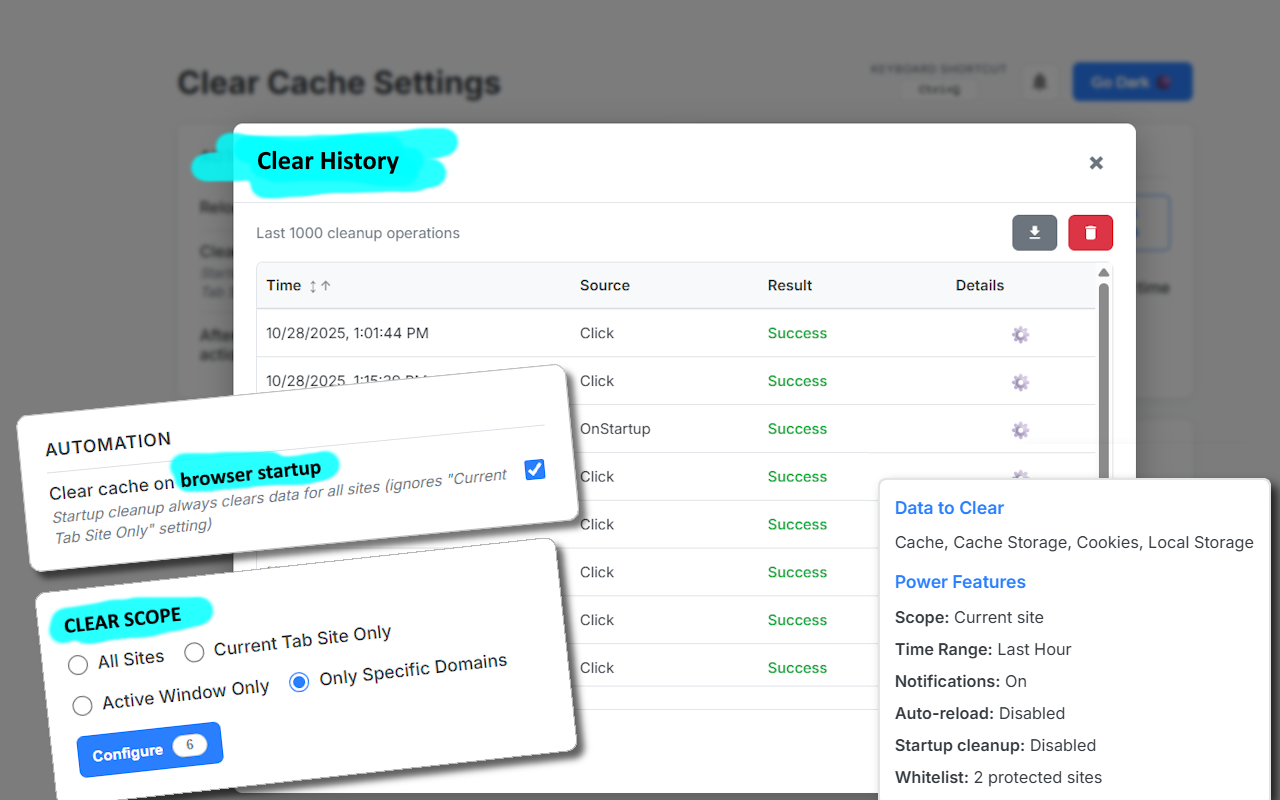
Task: Click the 'Scope: Current site' detail
Action: pos(969,618)
